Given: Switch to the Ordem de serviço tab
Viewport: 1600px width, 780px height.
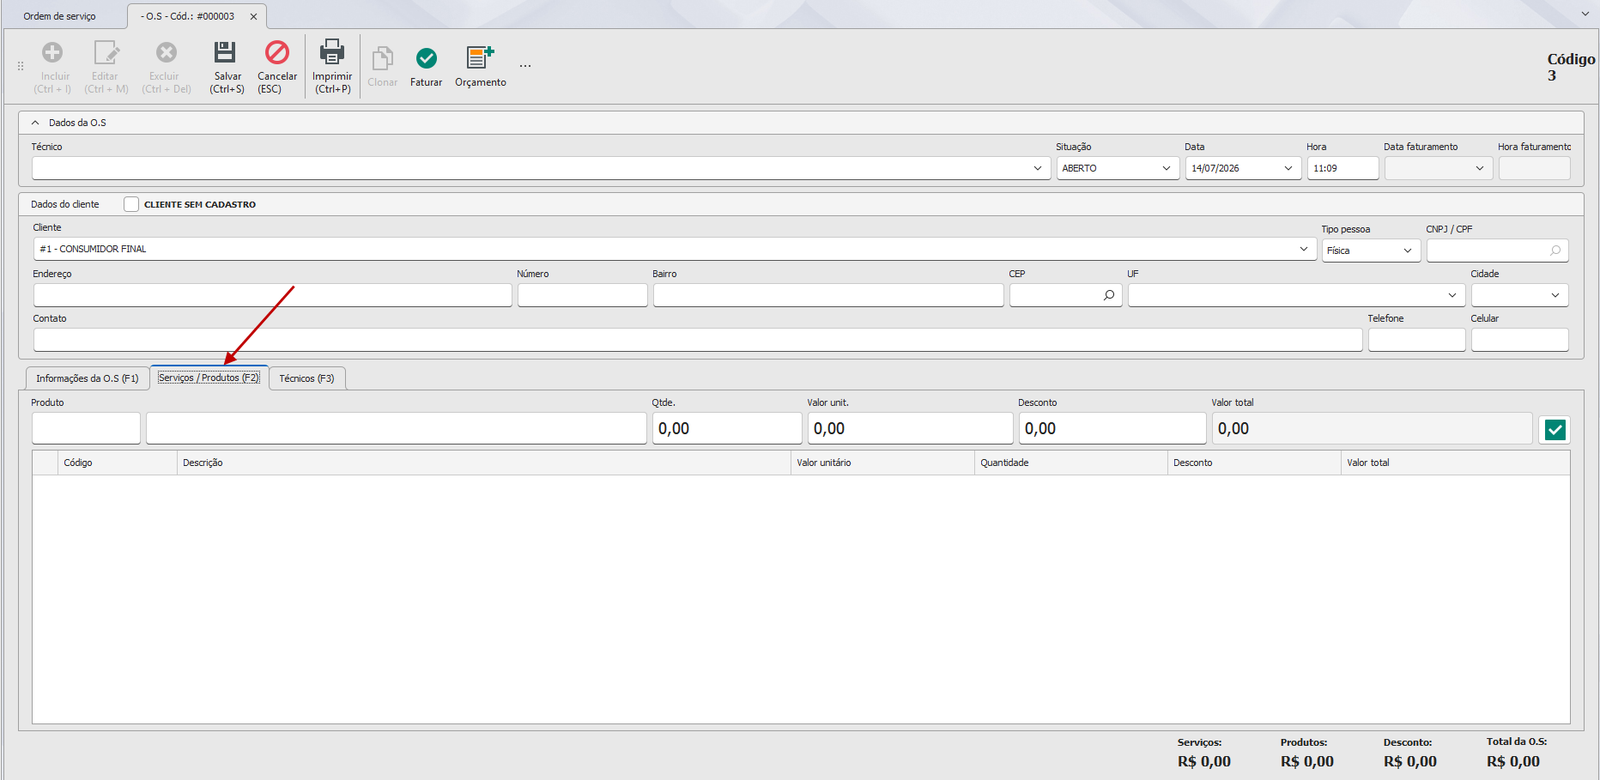Looking at the screenshot, I should tap(60, 16).
